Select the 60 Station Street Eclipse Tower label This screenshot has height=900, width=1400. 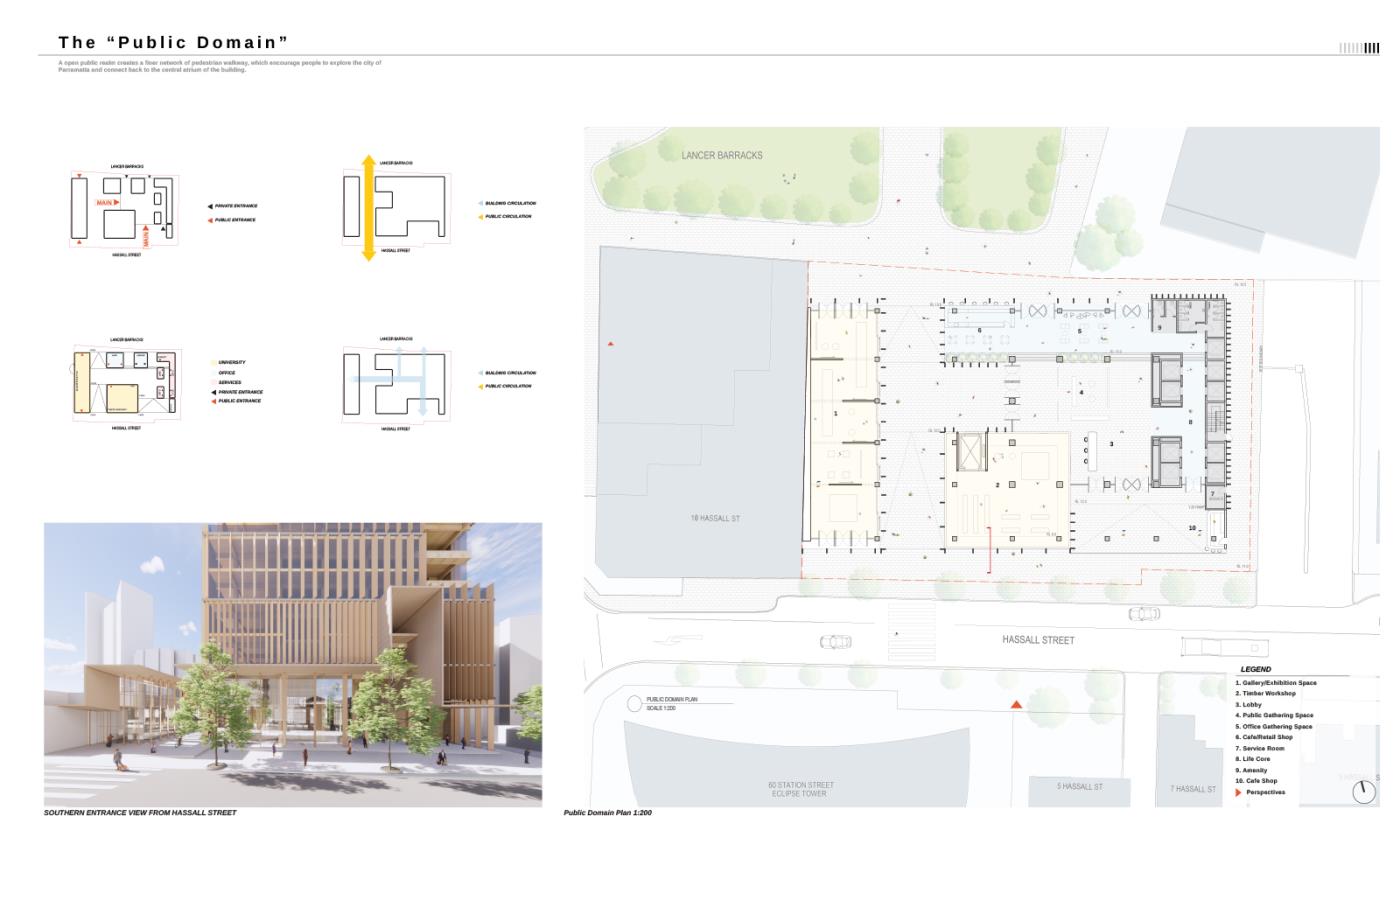click(799, 789)
